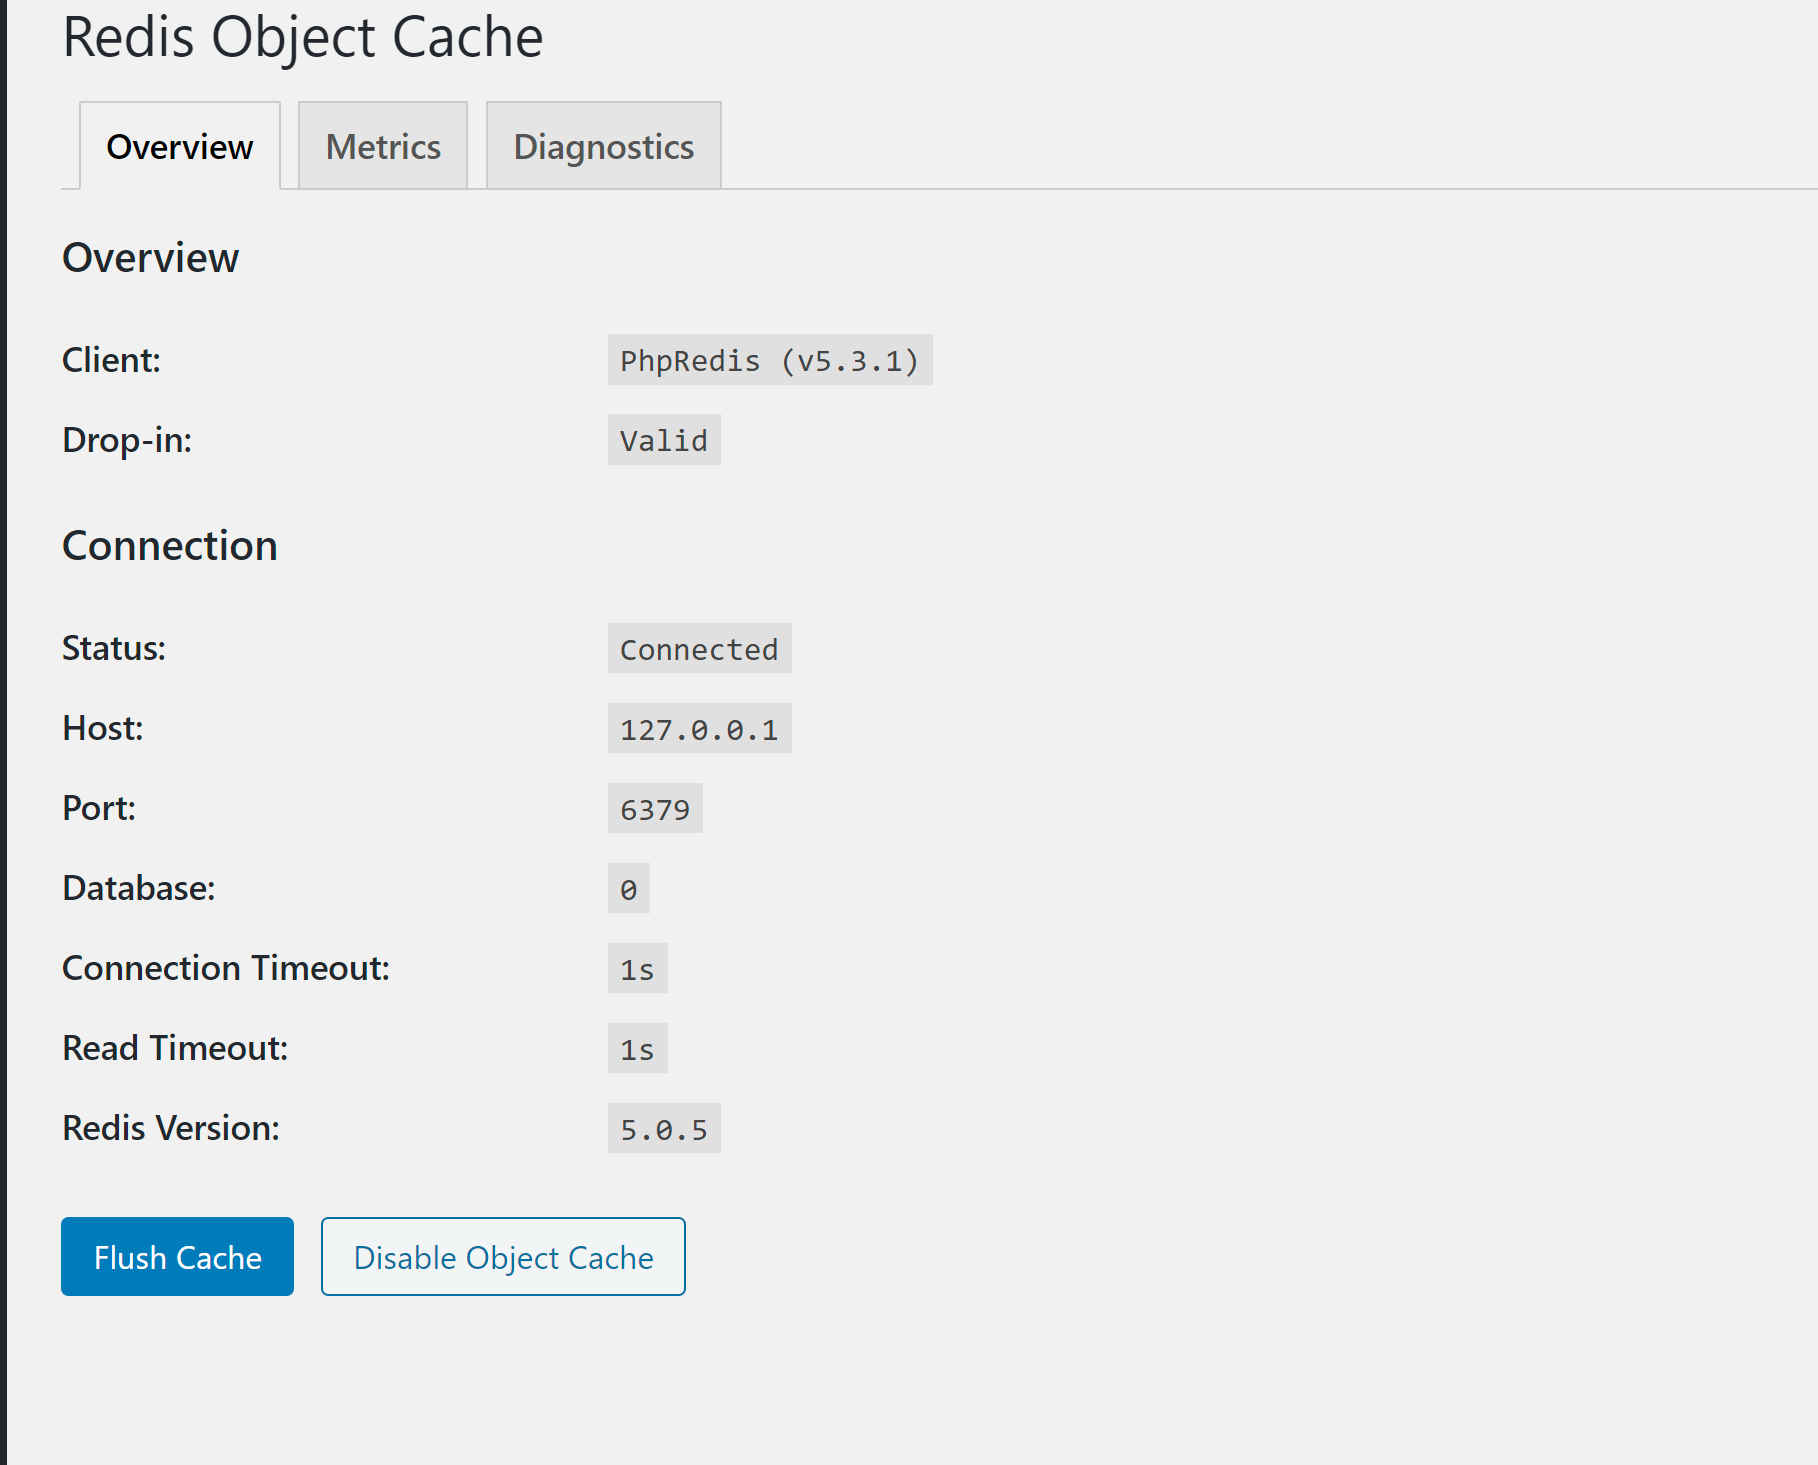Viewport: 1818px width, 1465px height.
Task: Click the Host: label
Action: click(103, 728)
